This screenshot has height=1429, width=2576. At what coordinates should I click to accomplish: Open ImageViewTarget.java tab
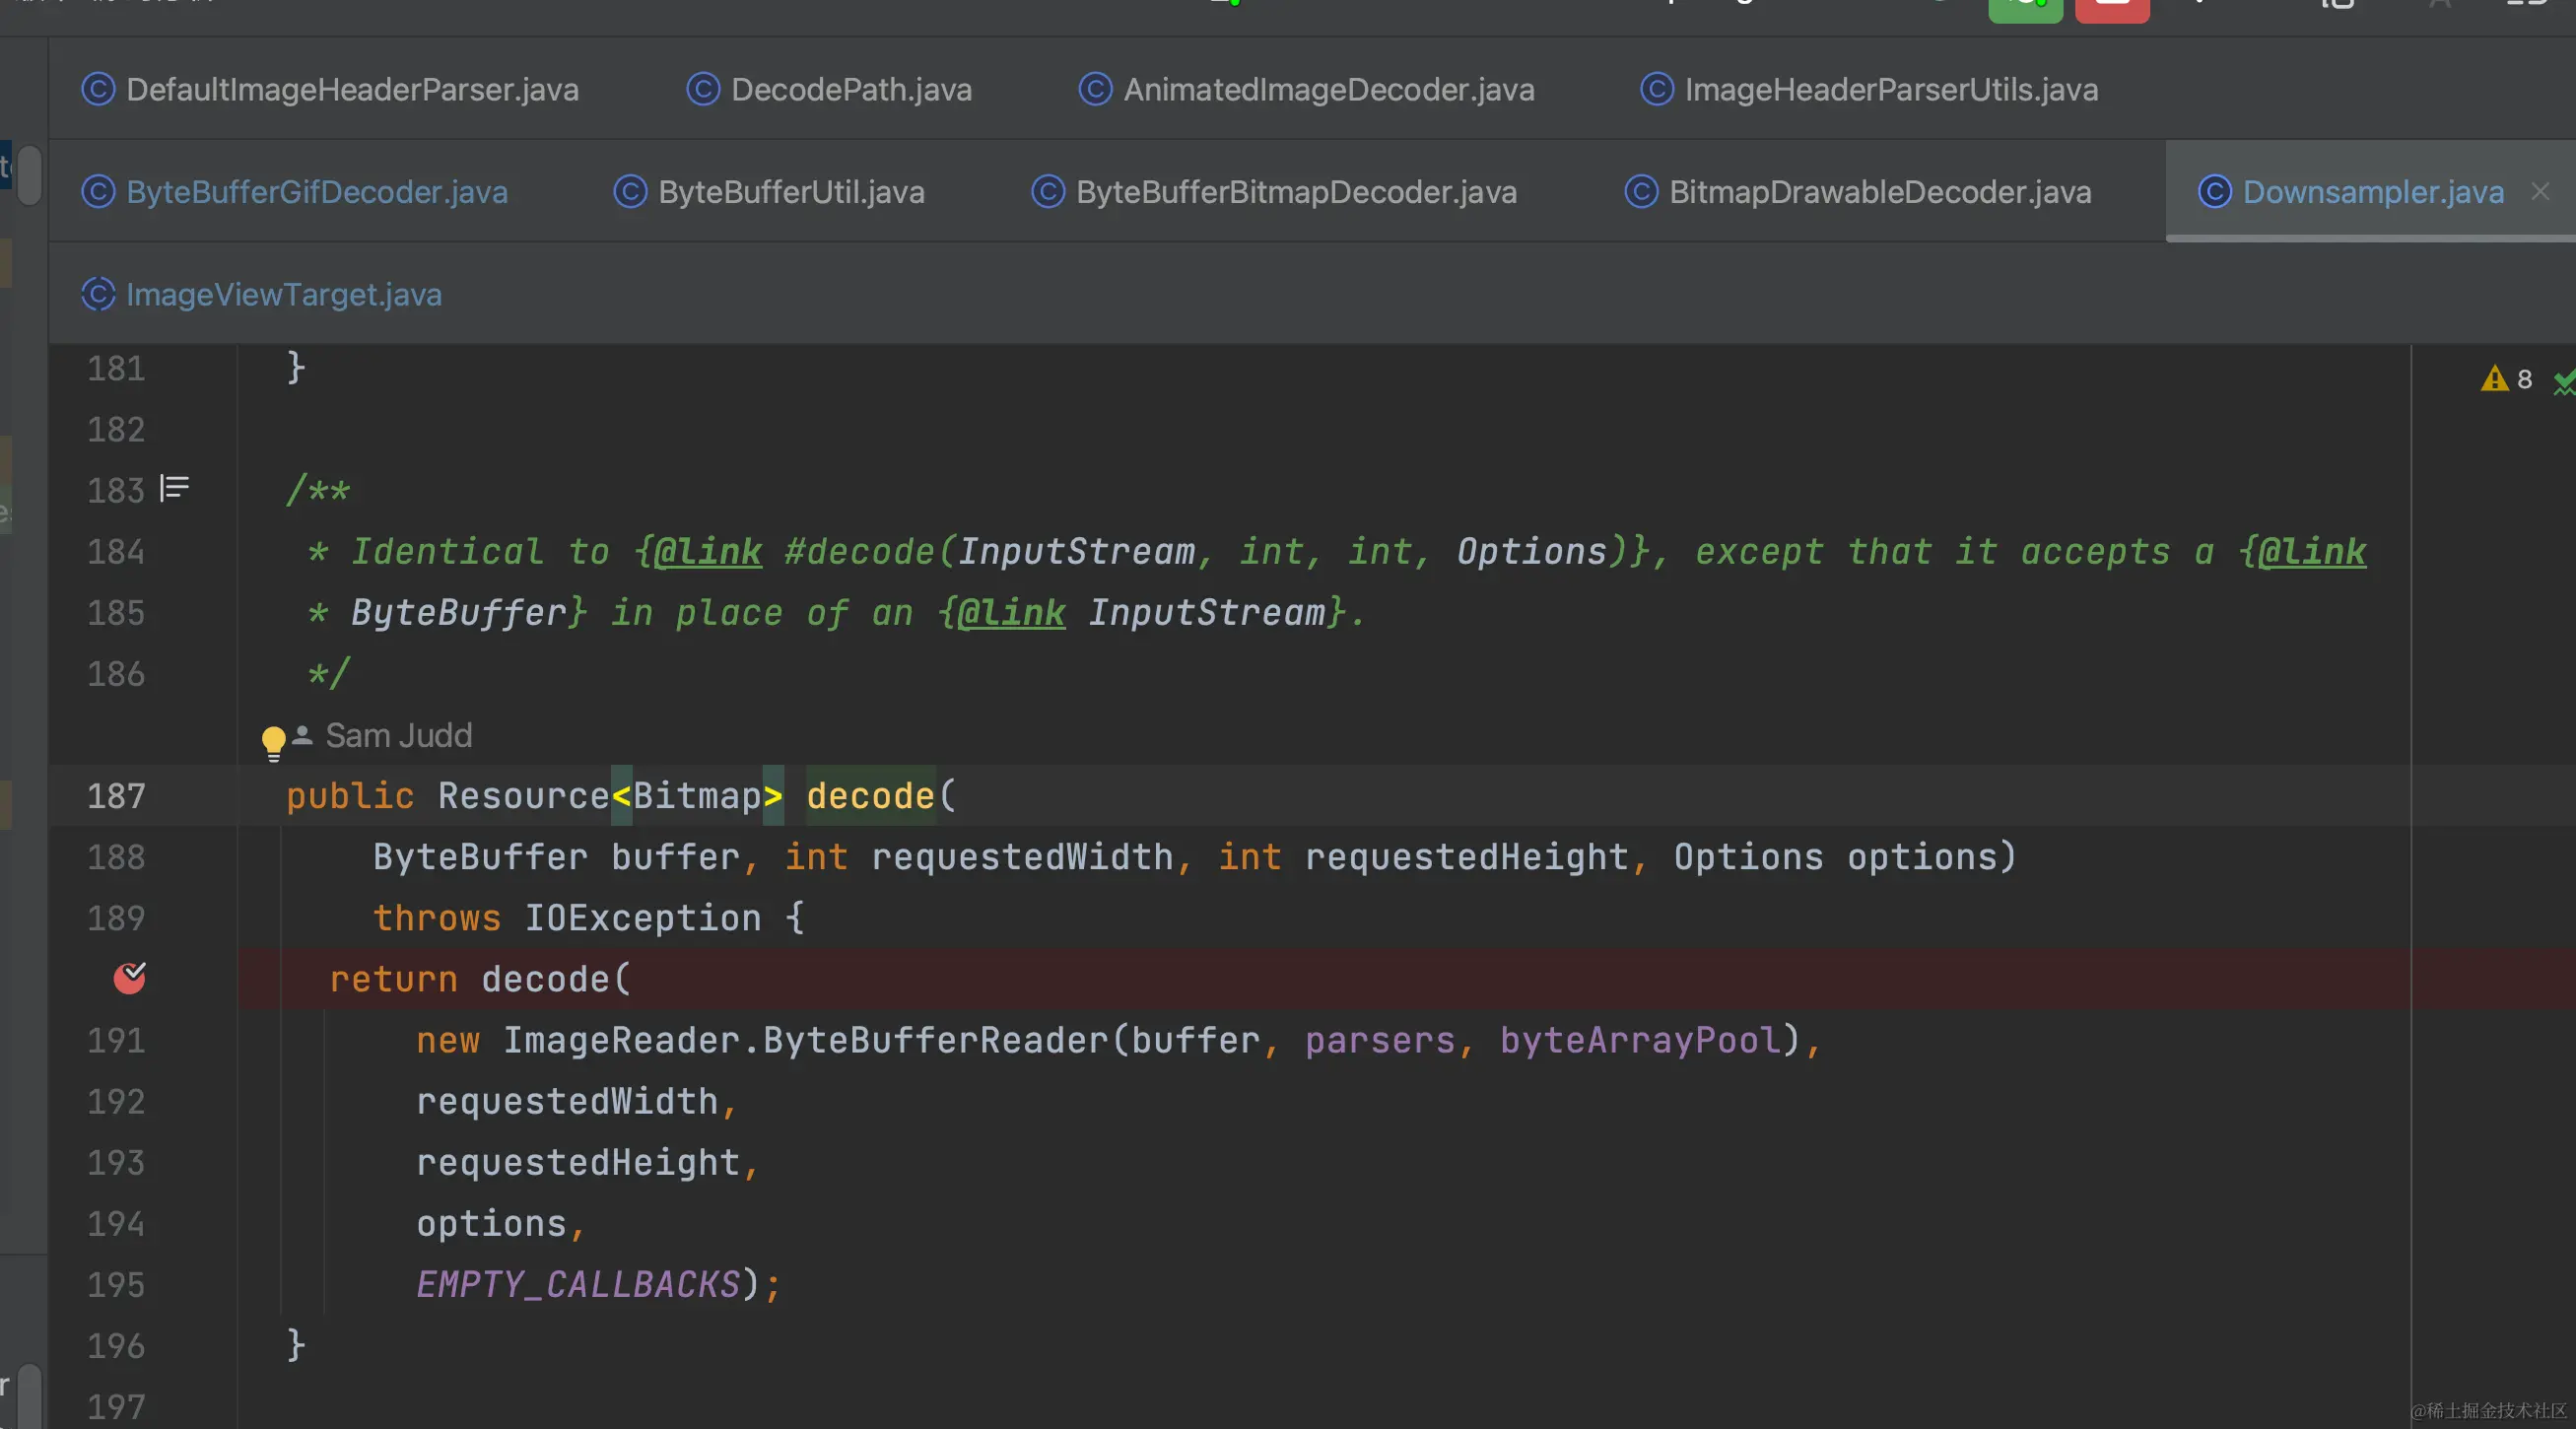pyautogui.click(x=261, y=295)
